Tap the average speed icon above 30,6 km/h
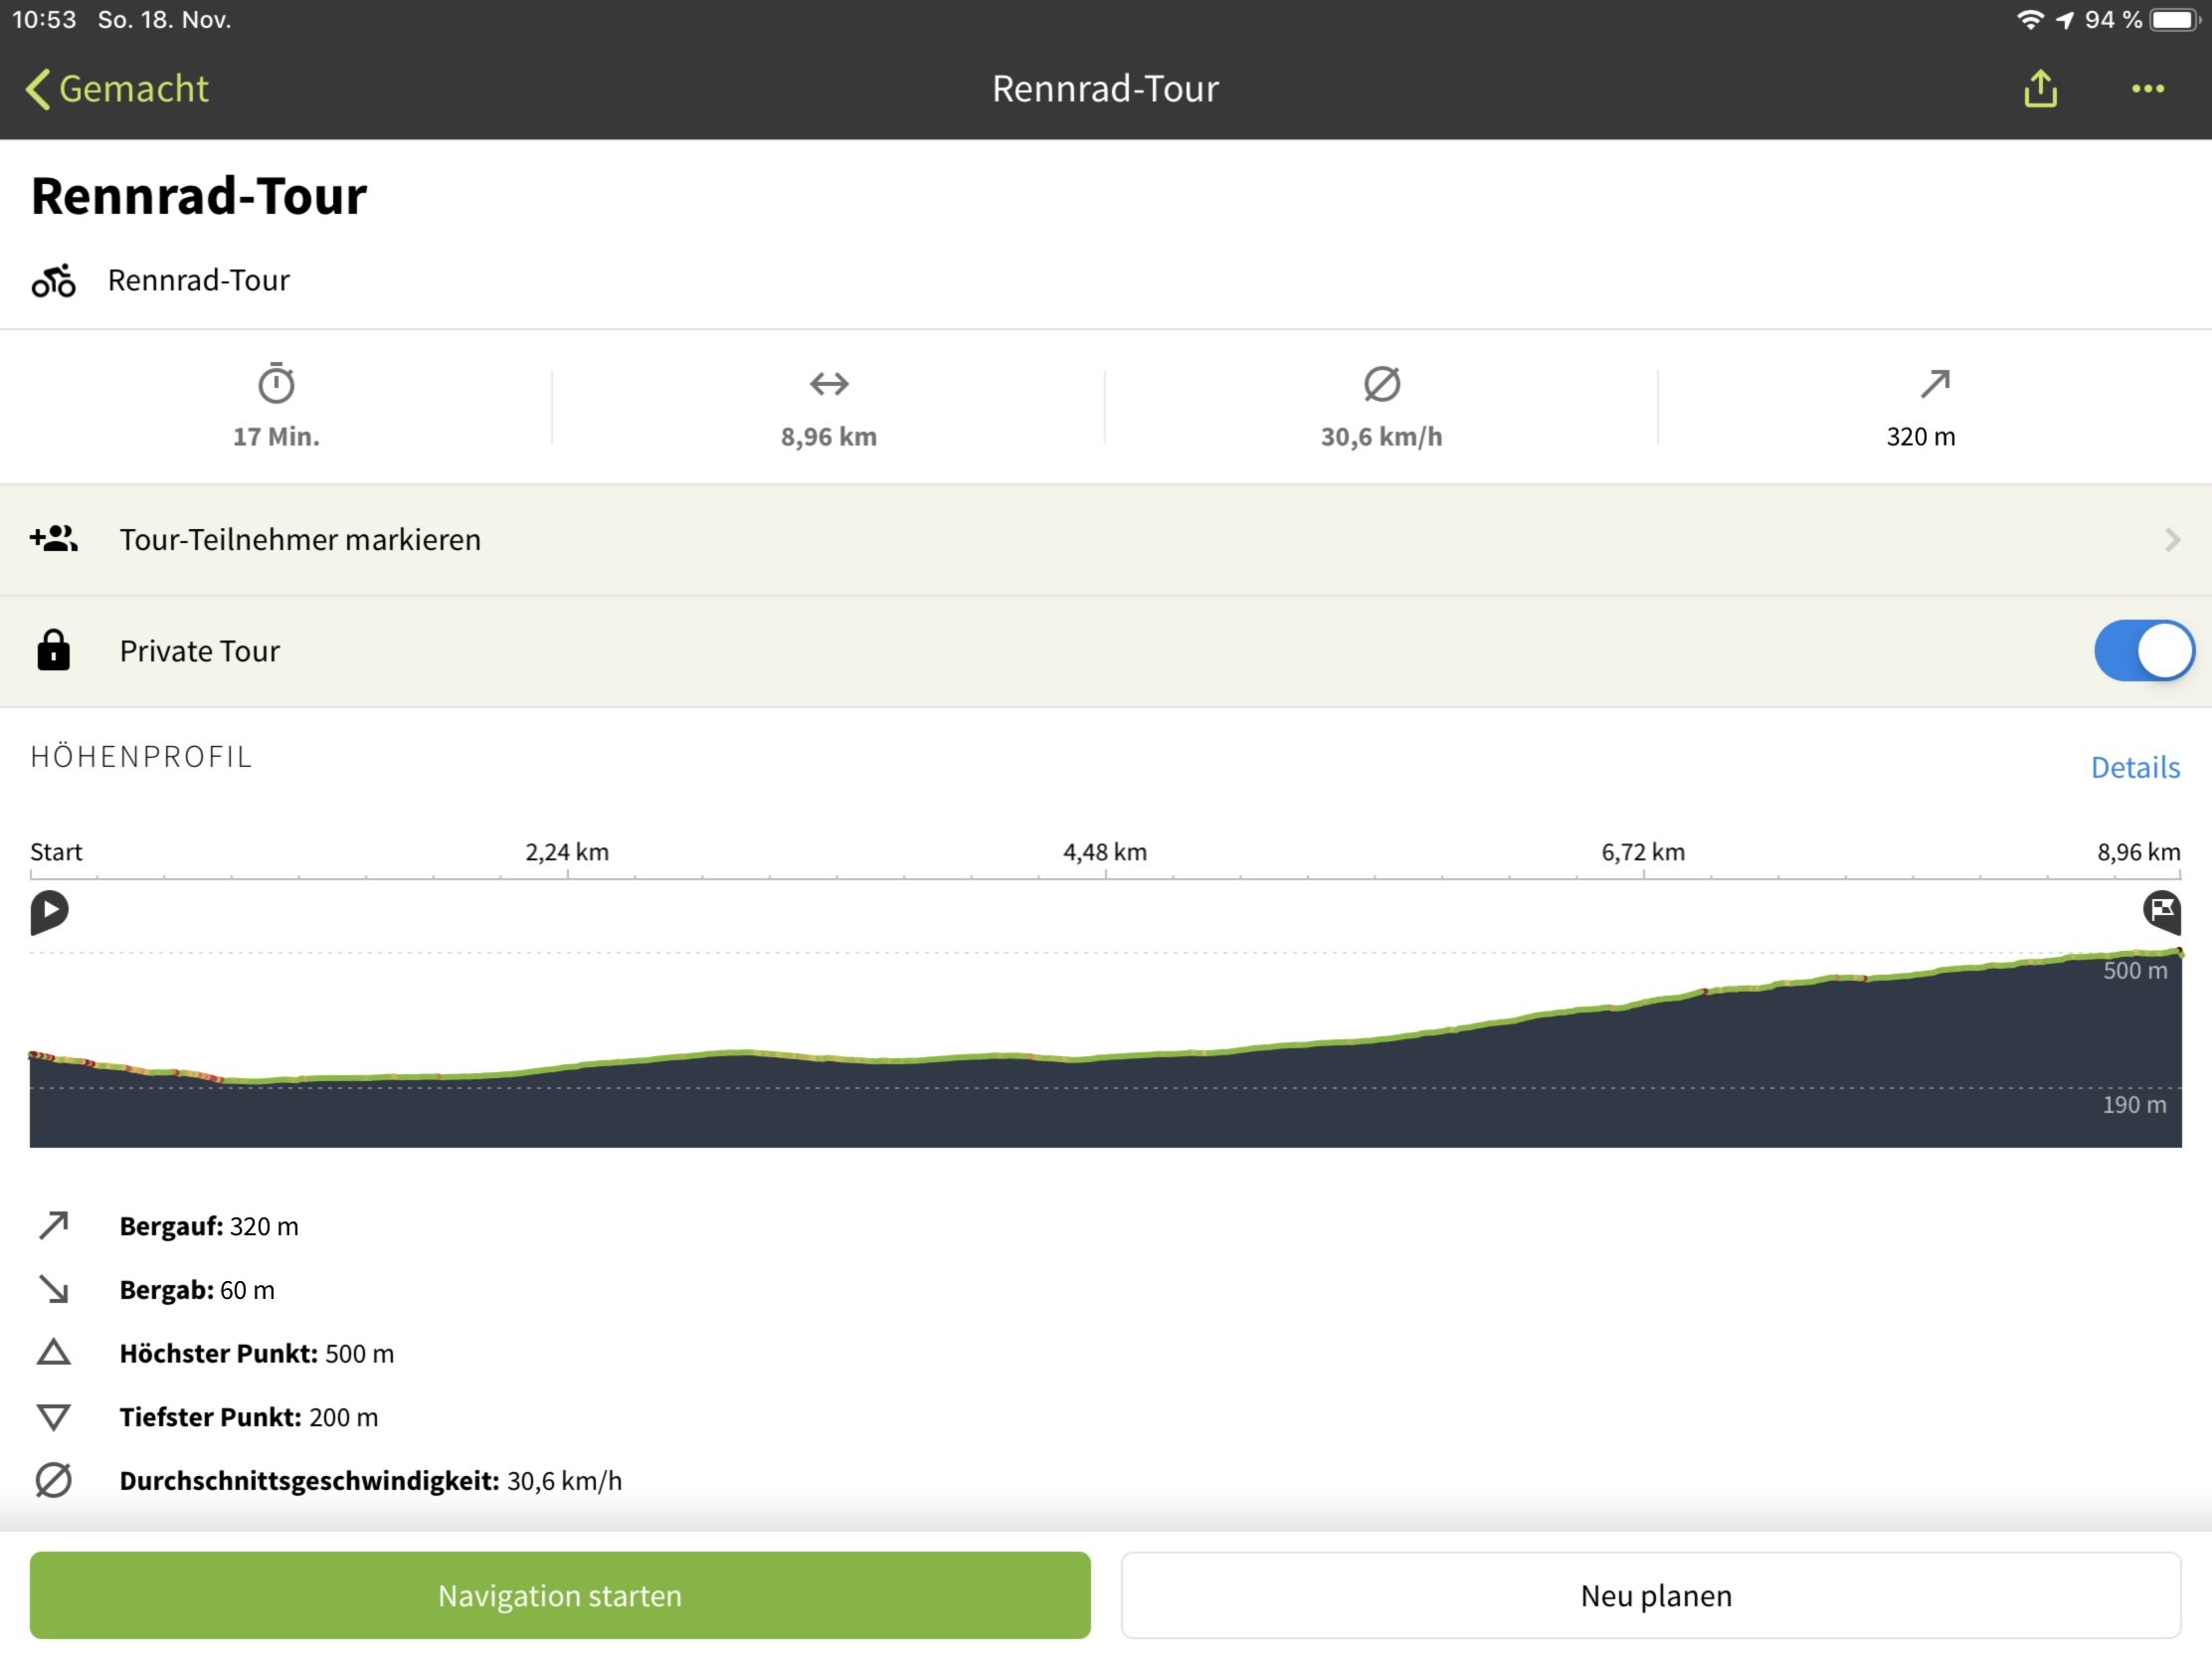 click(x=1381, y=383)
